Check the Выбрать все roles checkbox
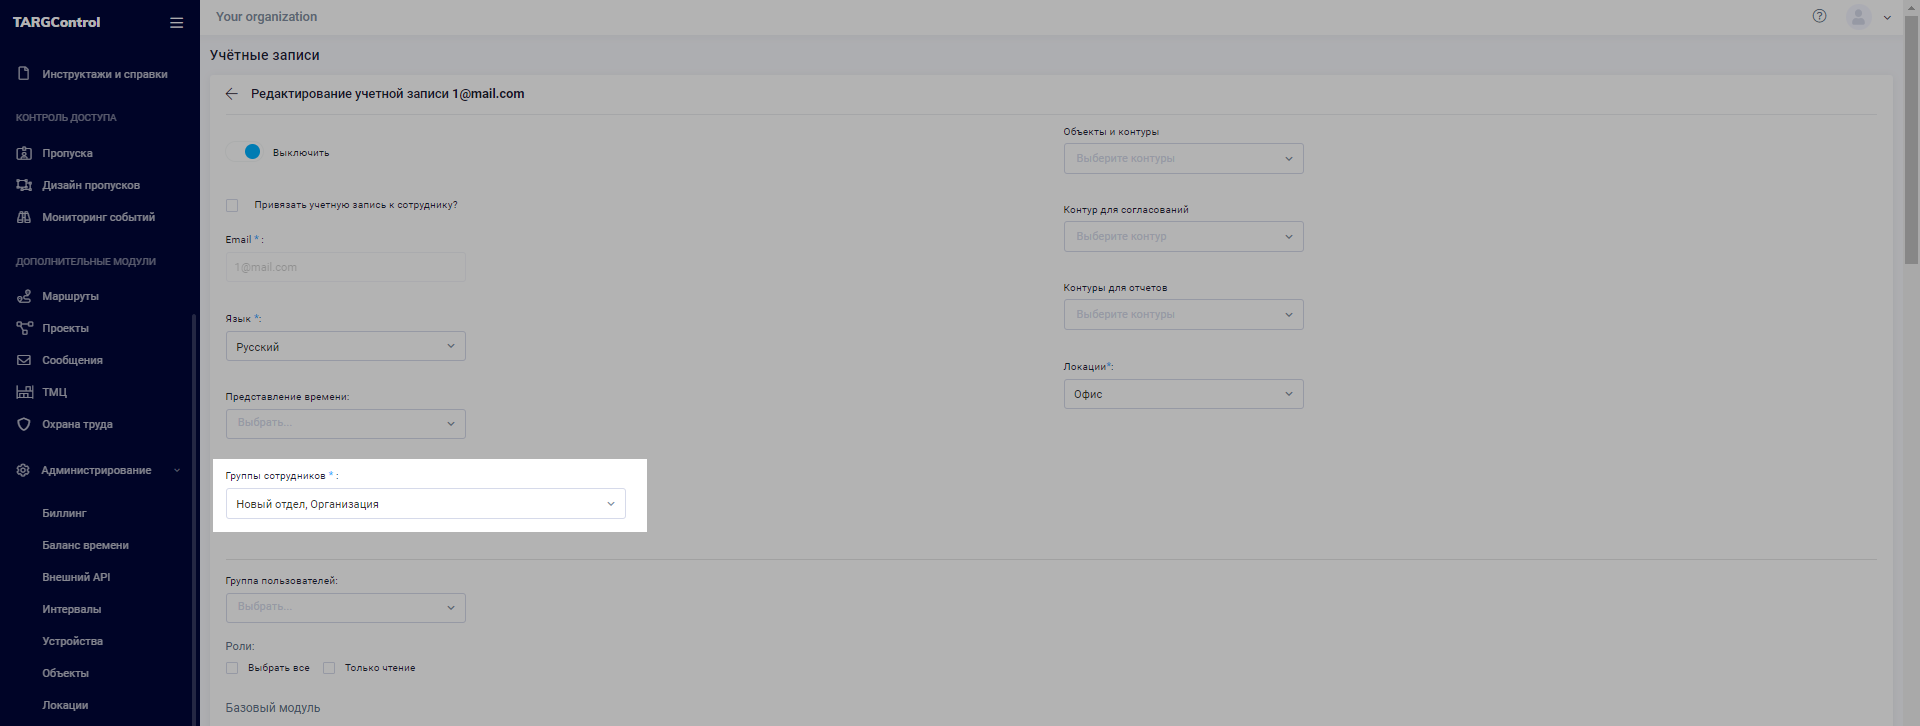 (x=232, y=668)
